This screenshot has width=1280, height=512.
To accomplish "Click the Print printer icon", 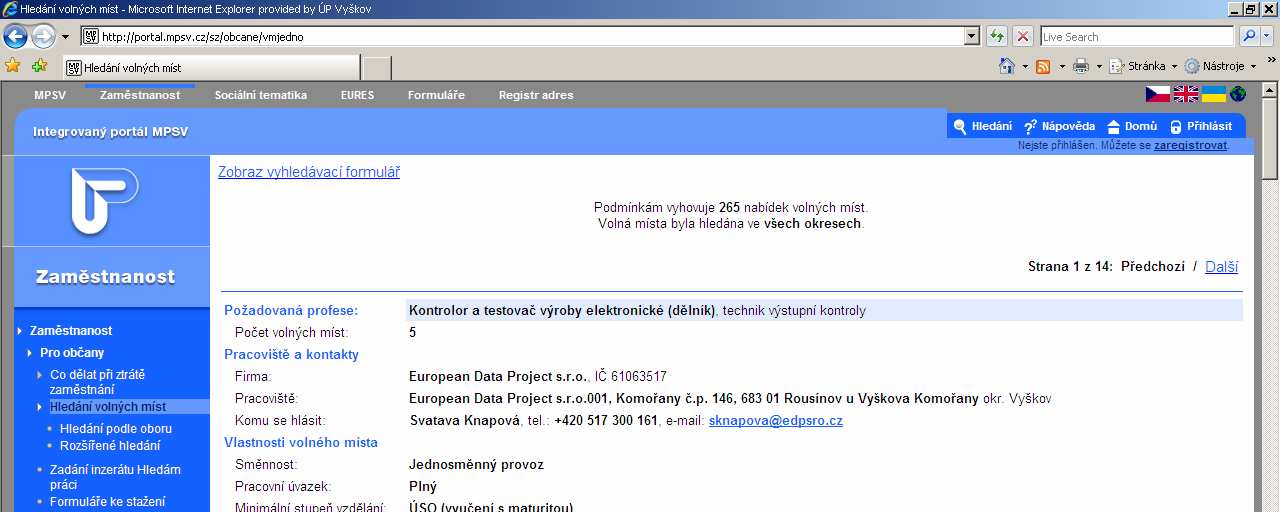I will (1081, 66).
